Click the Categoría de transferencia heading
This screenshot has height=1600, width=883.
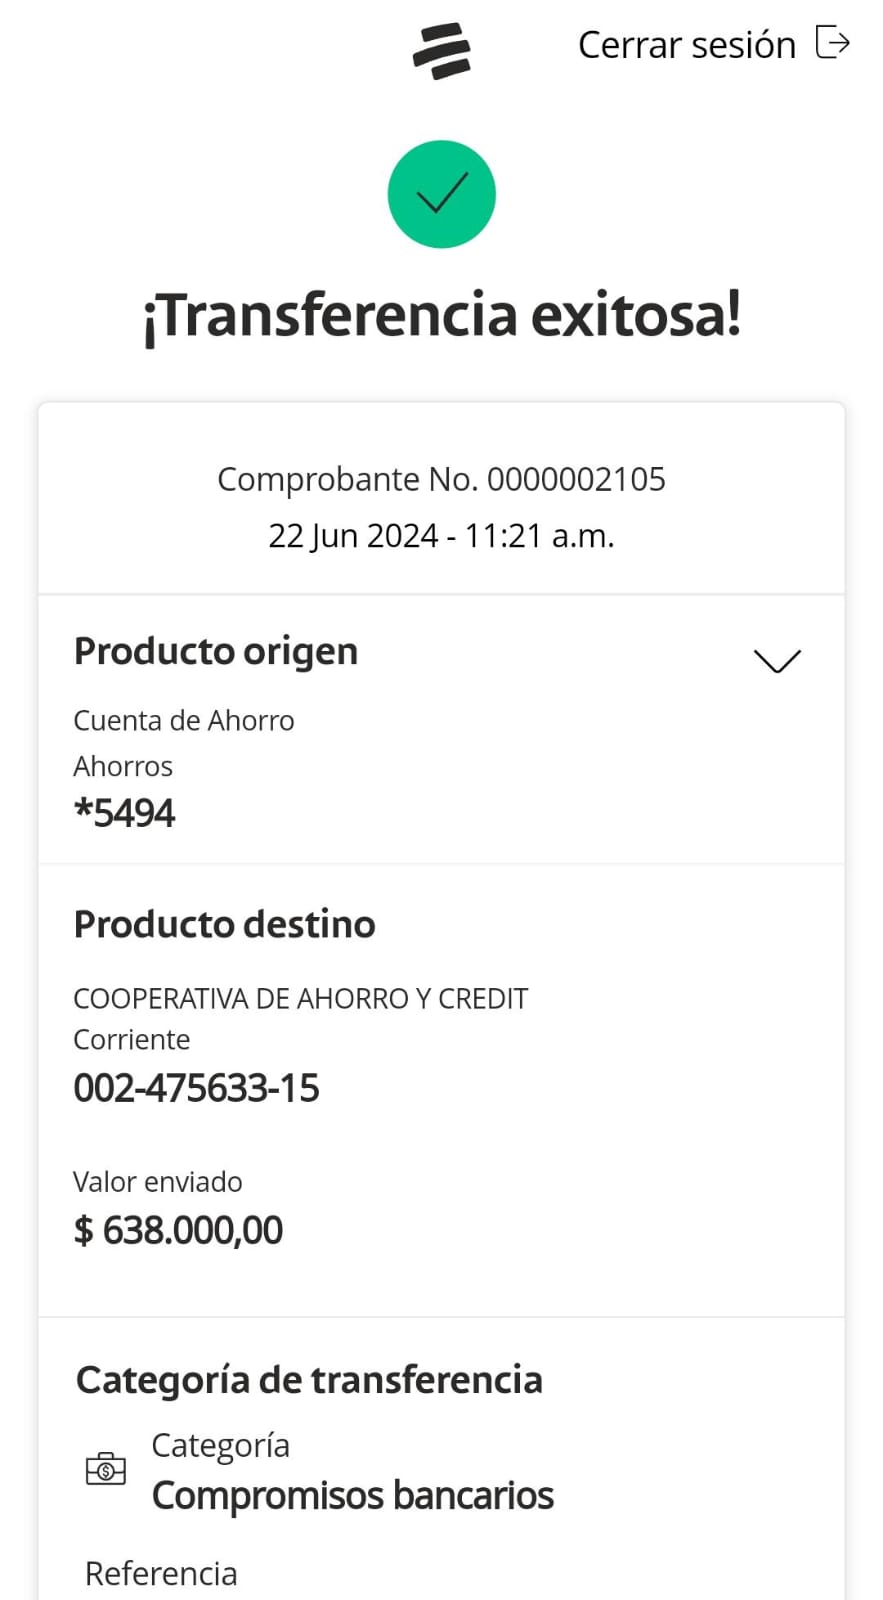[309, 1380]
